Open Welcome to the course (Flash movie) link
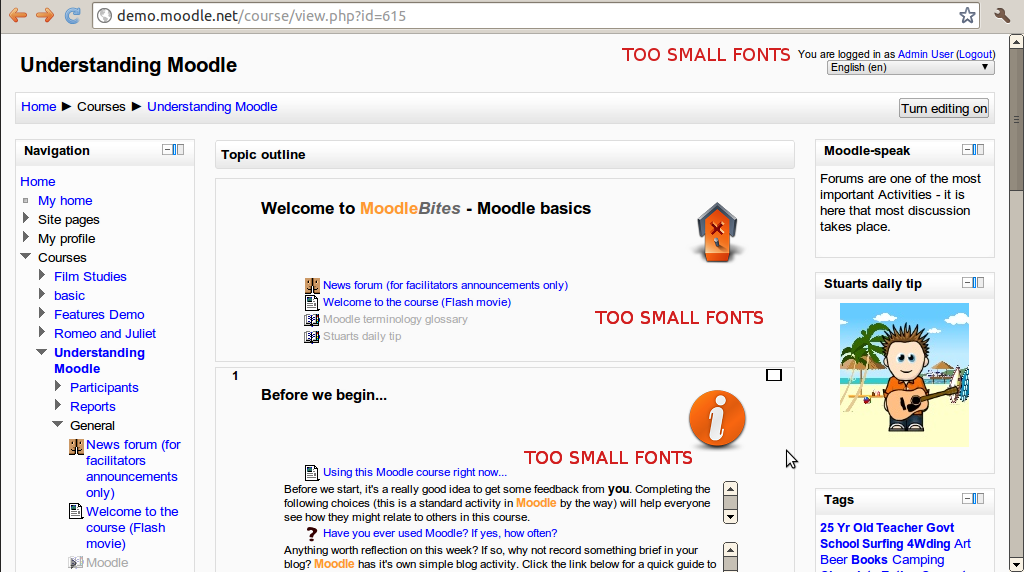The height and width of the screenshot is (572, 1024). (417, 302)
